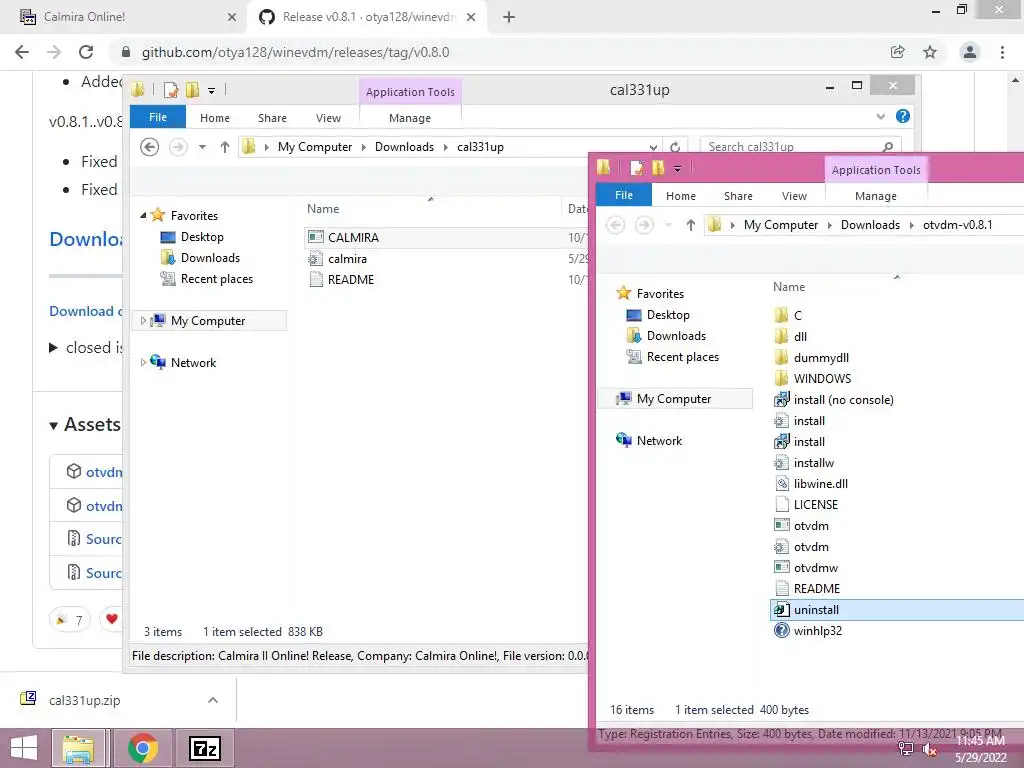Open recent locations dropdown in cal331up
The width and height of the screenshot is (1024, 768).
(202, 147)
